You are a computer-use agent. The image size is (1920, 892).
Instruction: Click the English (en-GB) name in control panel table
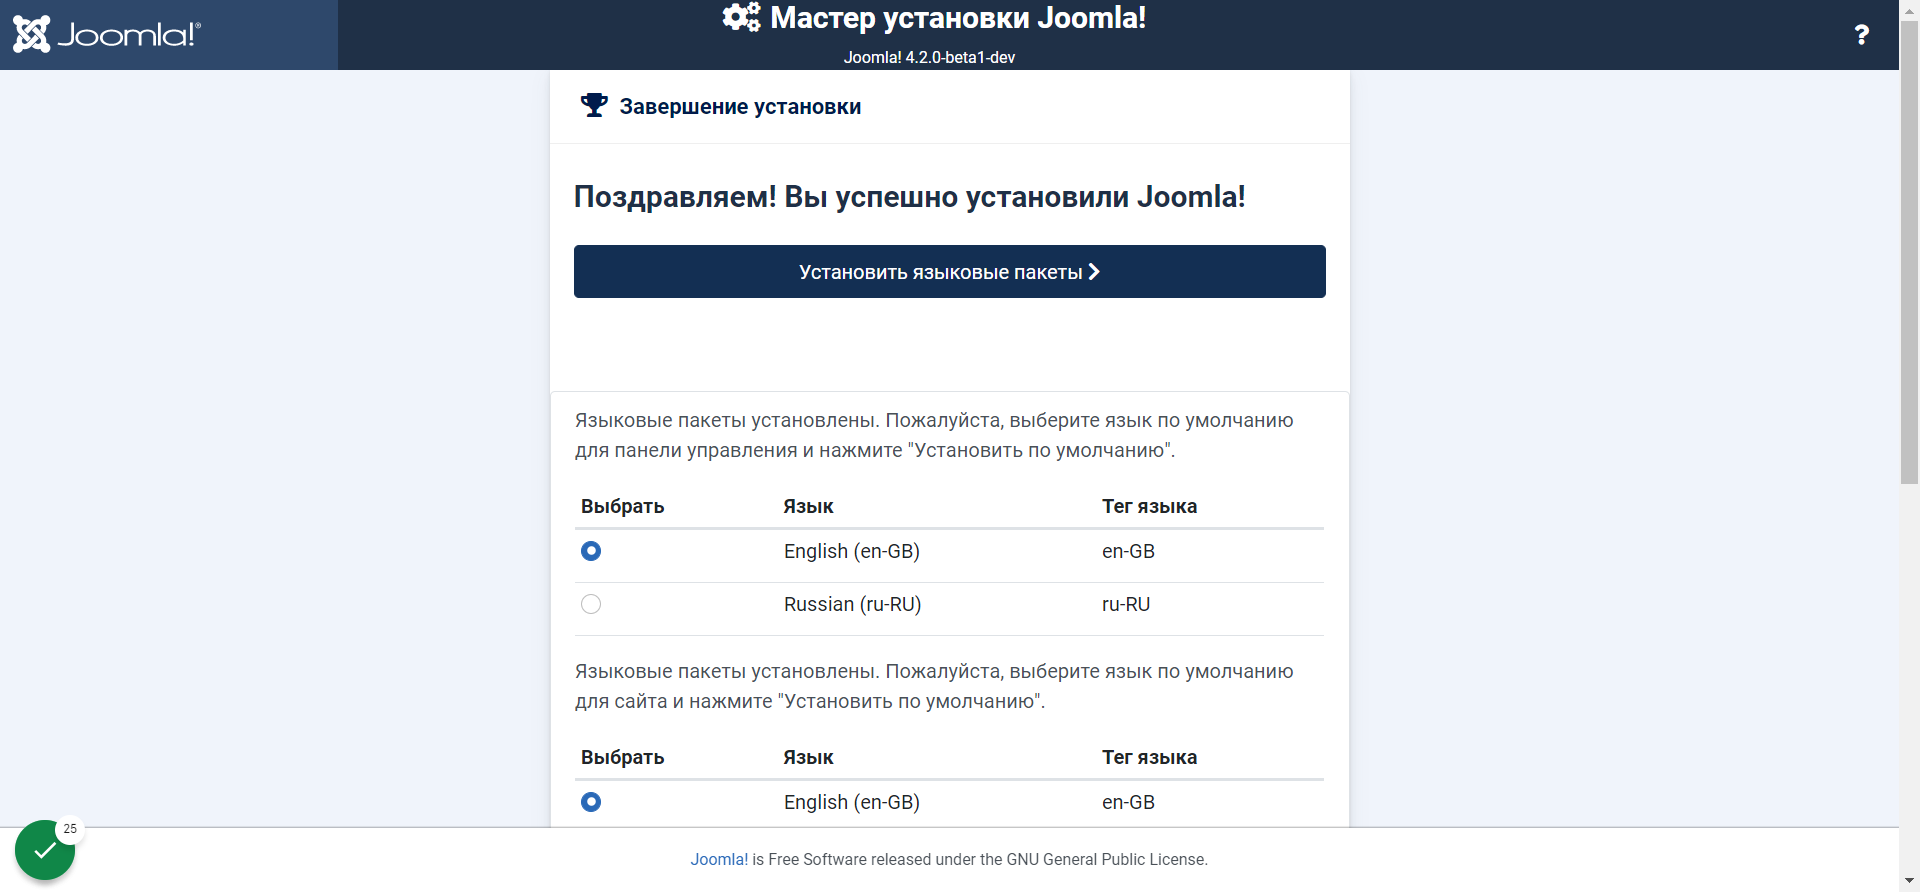(x=852, y=551)
